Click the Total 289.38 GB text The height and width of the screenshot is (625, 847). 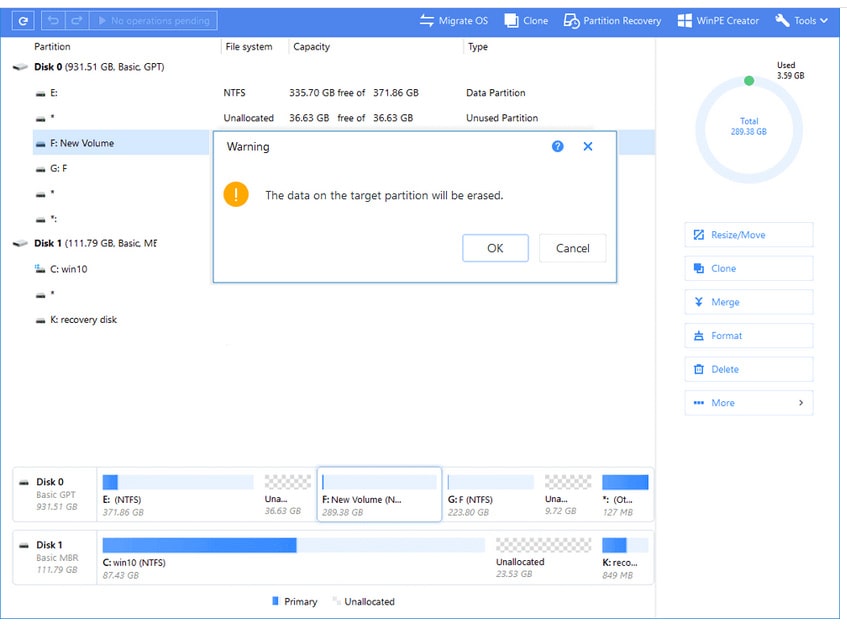[749, 126]
